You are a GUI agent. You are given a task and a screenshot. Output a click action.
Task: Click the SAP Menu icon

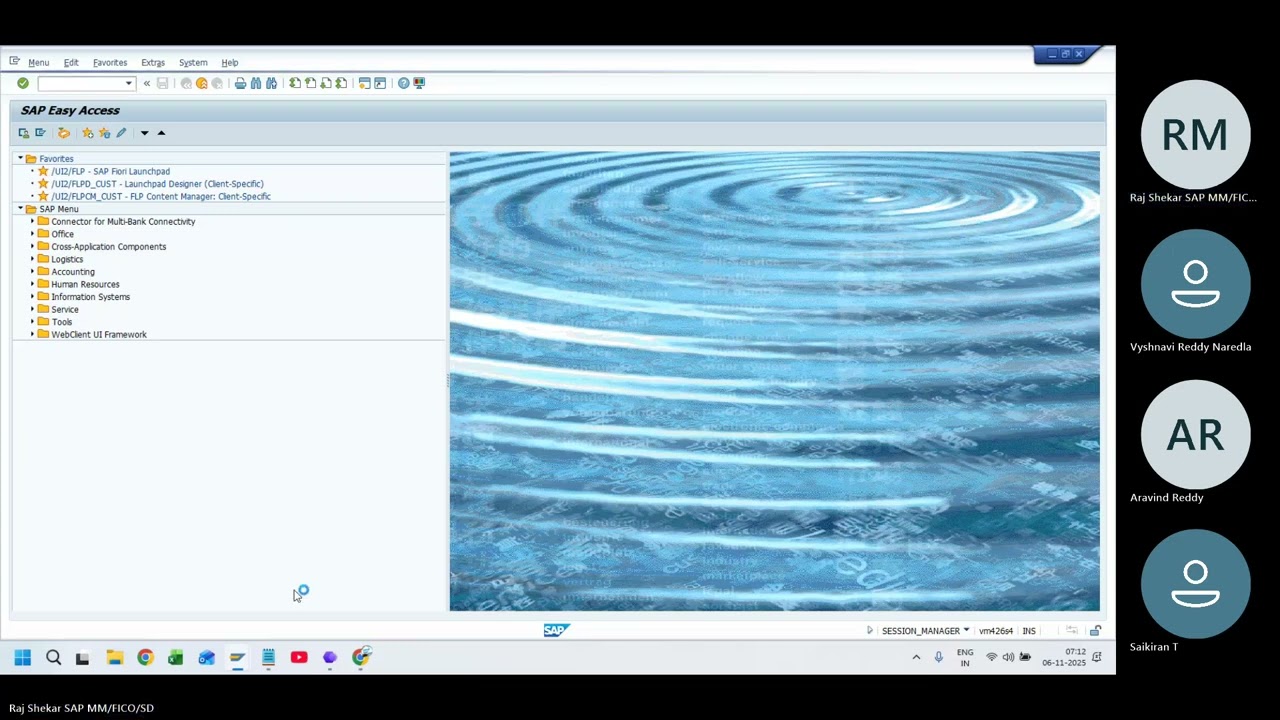pos(40,133)
